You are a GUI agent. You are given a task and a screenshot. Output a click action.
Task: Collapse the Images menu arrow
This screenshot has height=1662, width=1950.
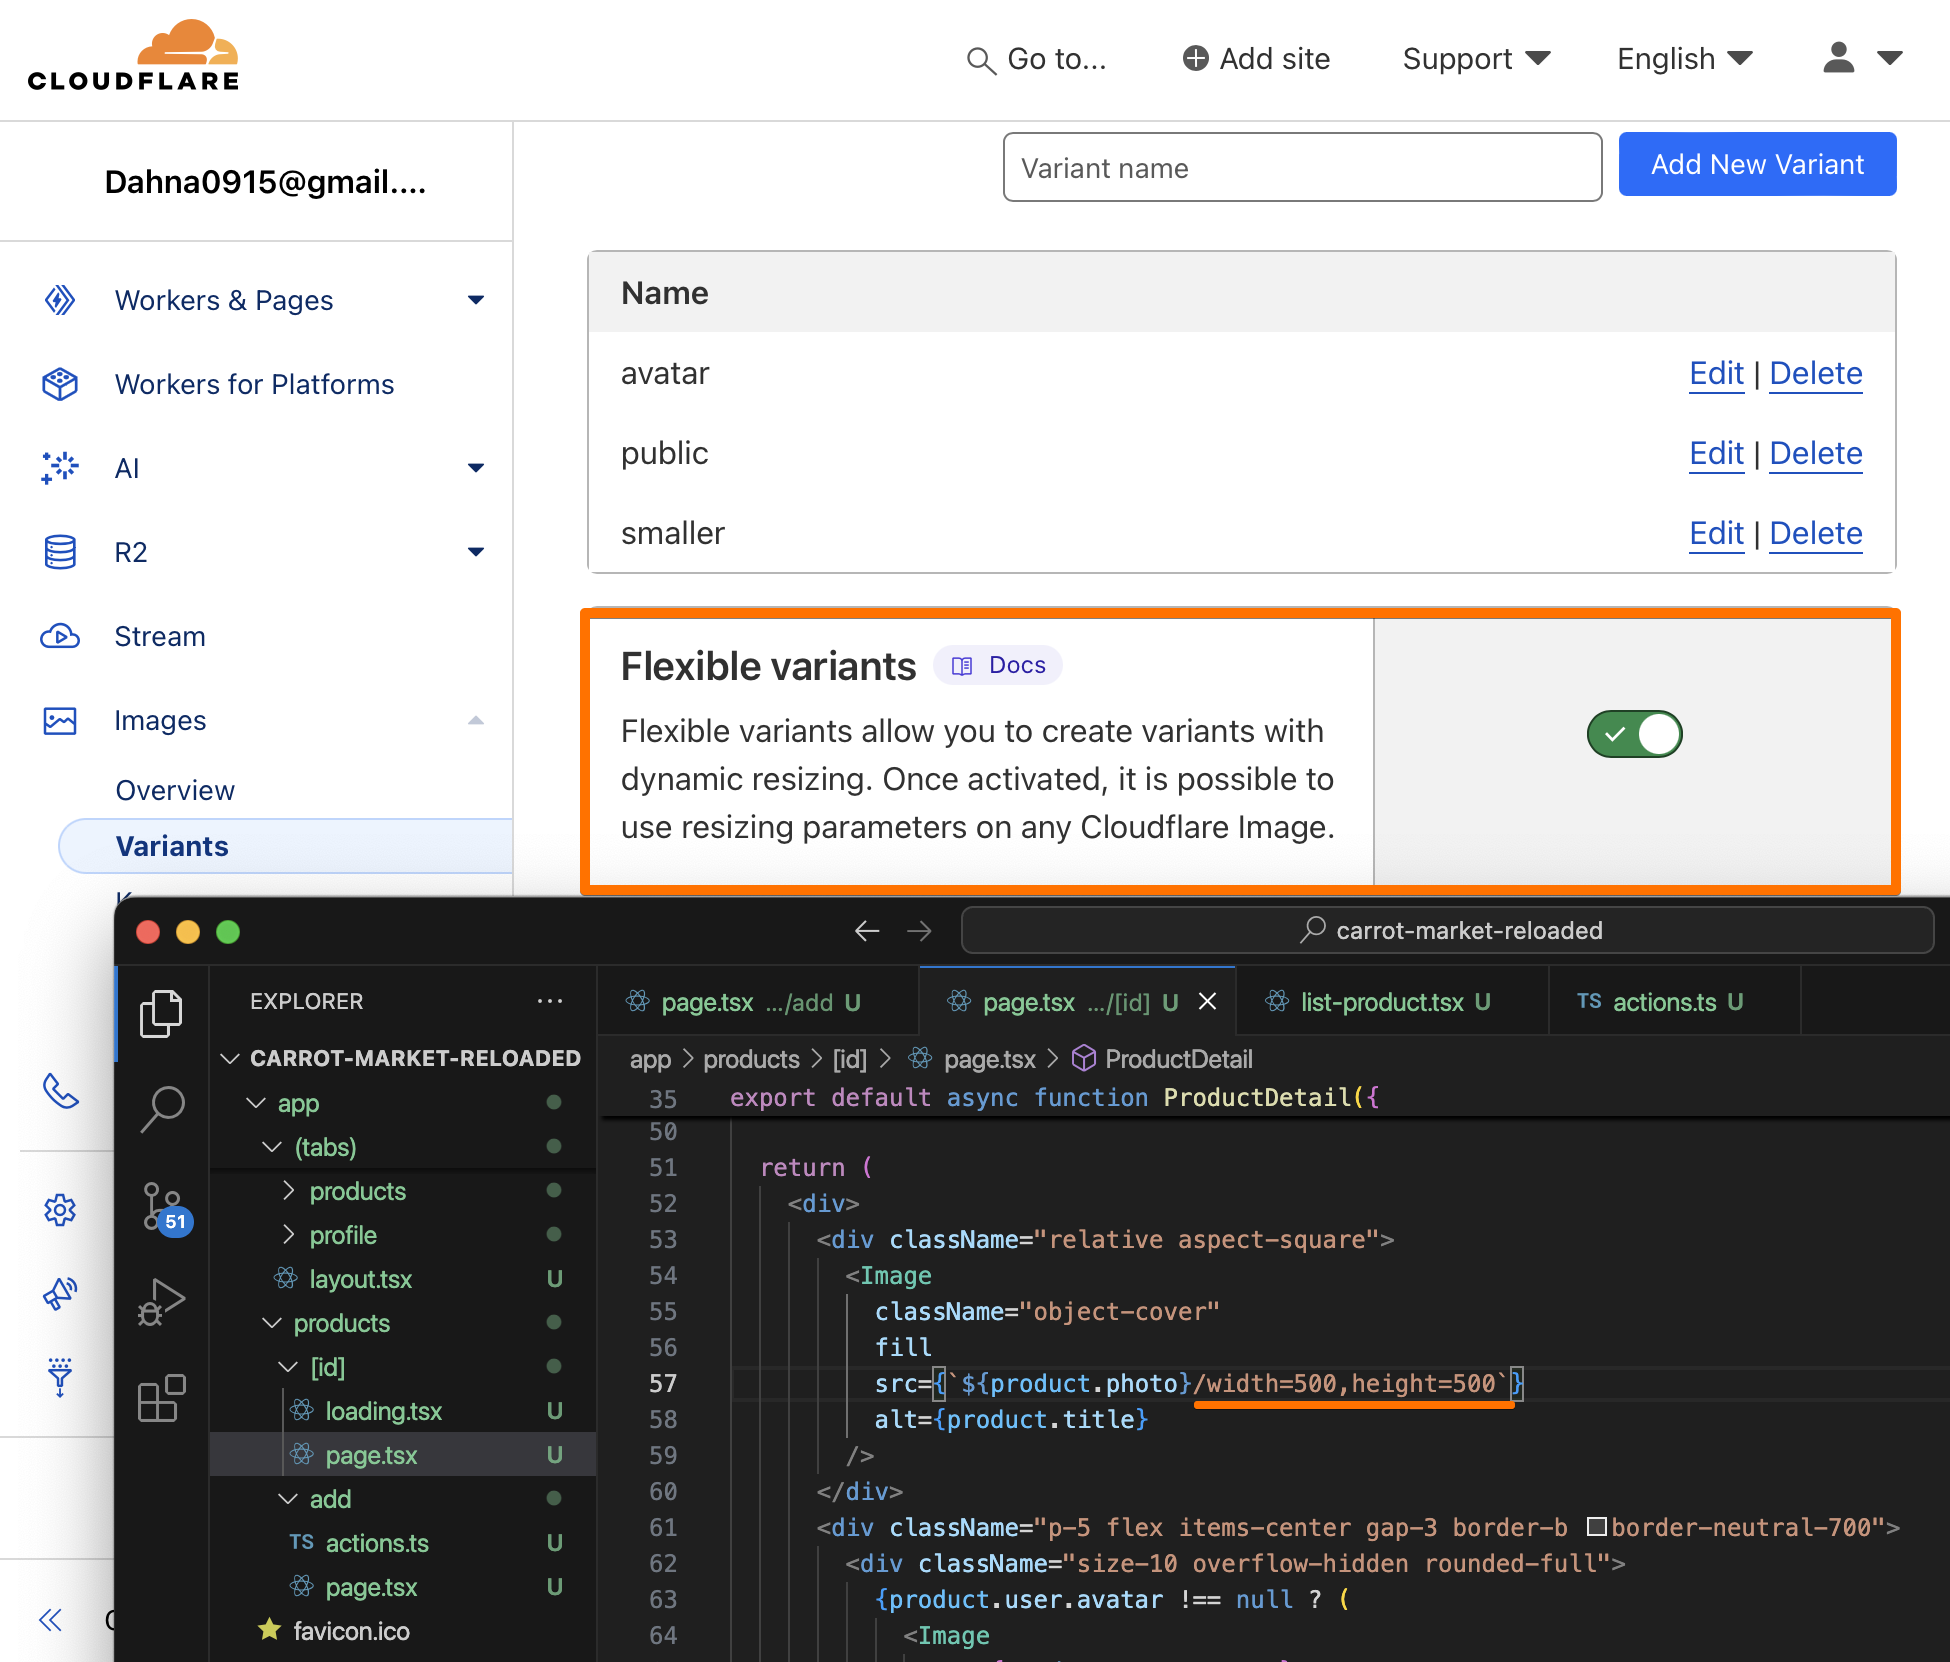pos(476,720)
